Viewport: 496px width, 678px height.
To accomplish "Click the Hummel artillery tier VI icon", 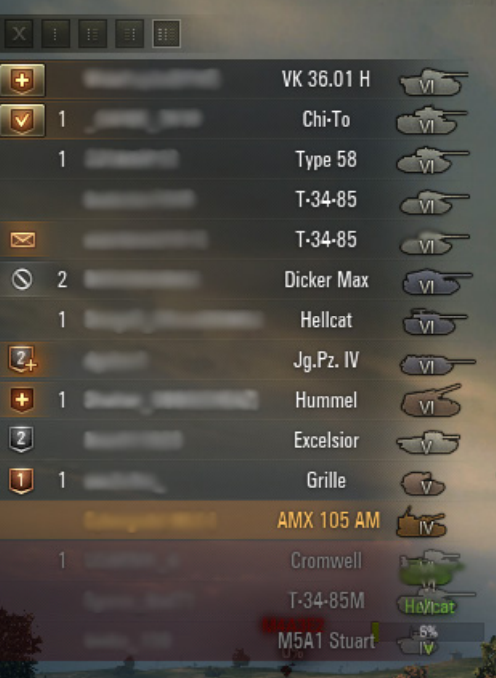I will tap(431, 400).
